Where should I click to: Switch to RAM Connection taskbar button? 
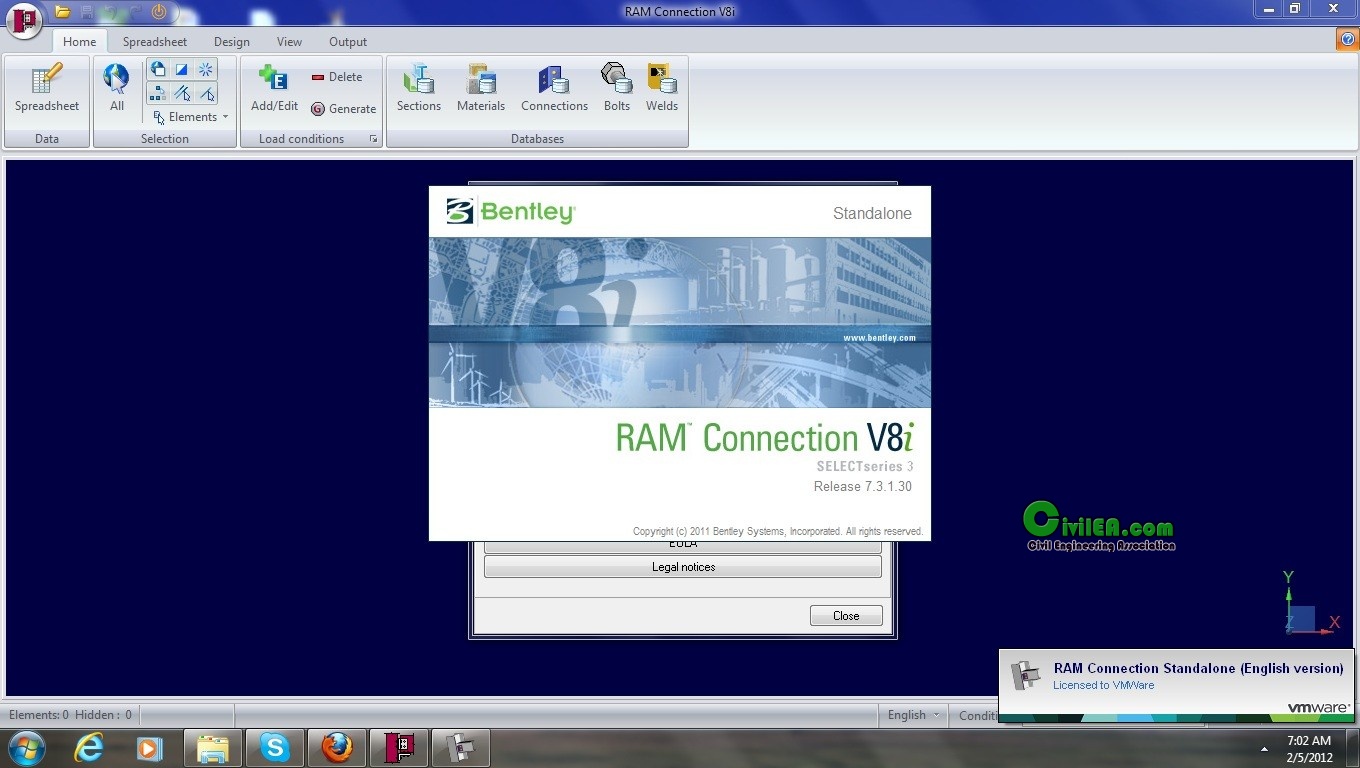tap(399, 747)
